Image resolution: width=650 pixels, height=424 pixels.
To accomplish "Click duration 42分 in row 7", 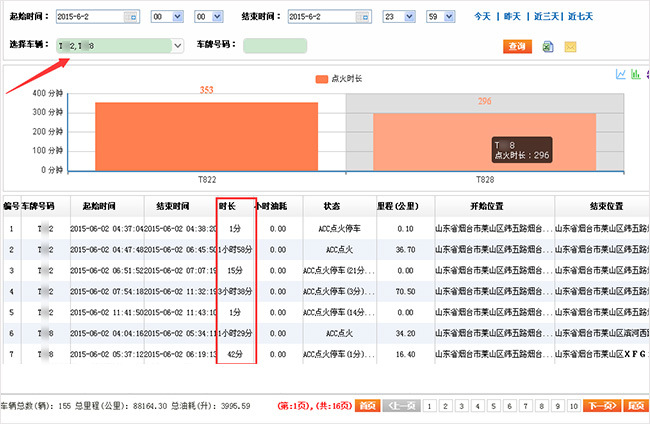I will click(x=235, y=354).
